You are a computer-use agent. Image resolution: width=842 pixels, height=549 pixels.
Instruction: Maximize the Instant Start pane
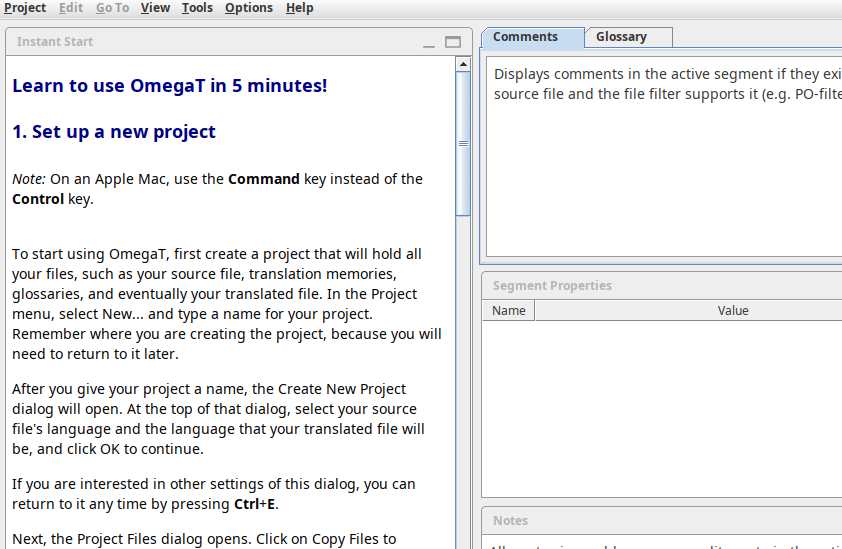tap(453, 42)
